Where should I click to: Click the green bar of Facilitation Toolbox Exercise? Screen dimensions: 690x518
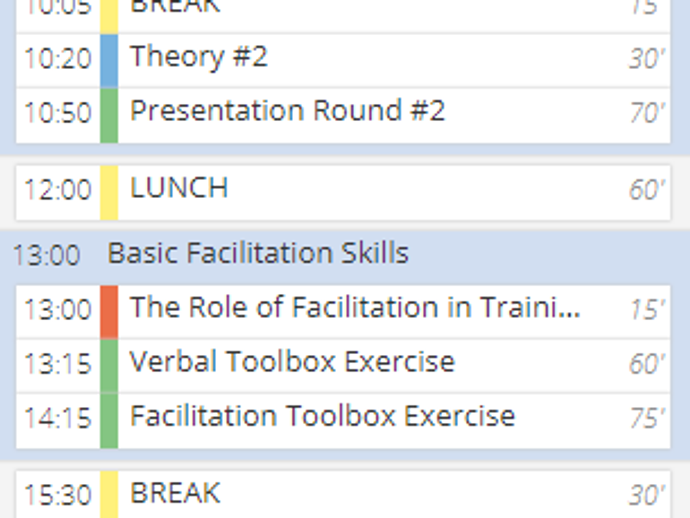(109, 419)
